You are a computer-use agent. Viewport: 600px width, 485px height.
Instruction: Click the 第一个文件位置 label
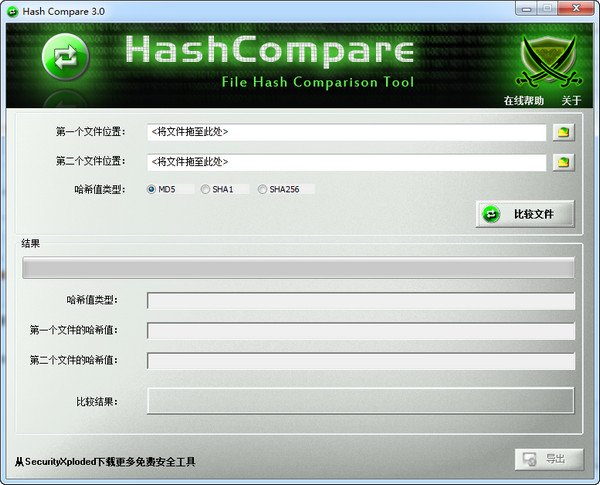click(x=91, y=132)
